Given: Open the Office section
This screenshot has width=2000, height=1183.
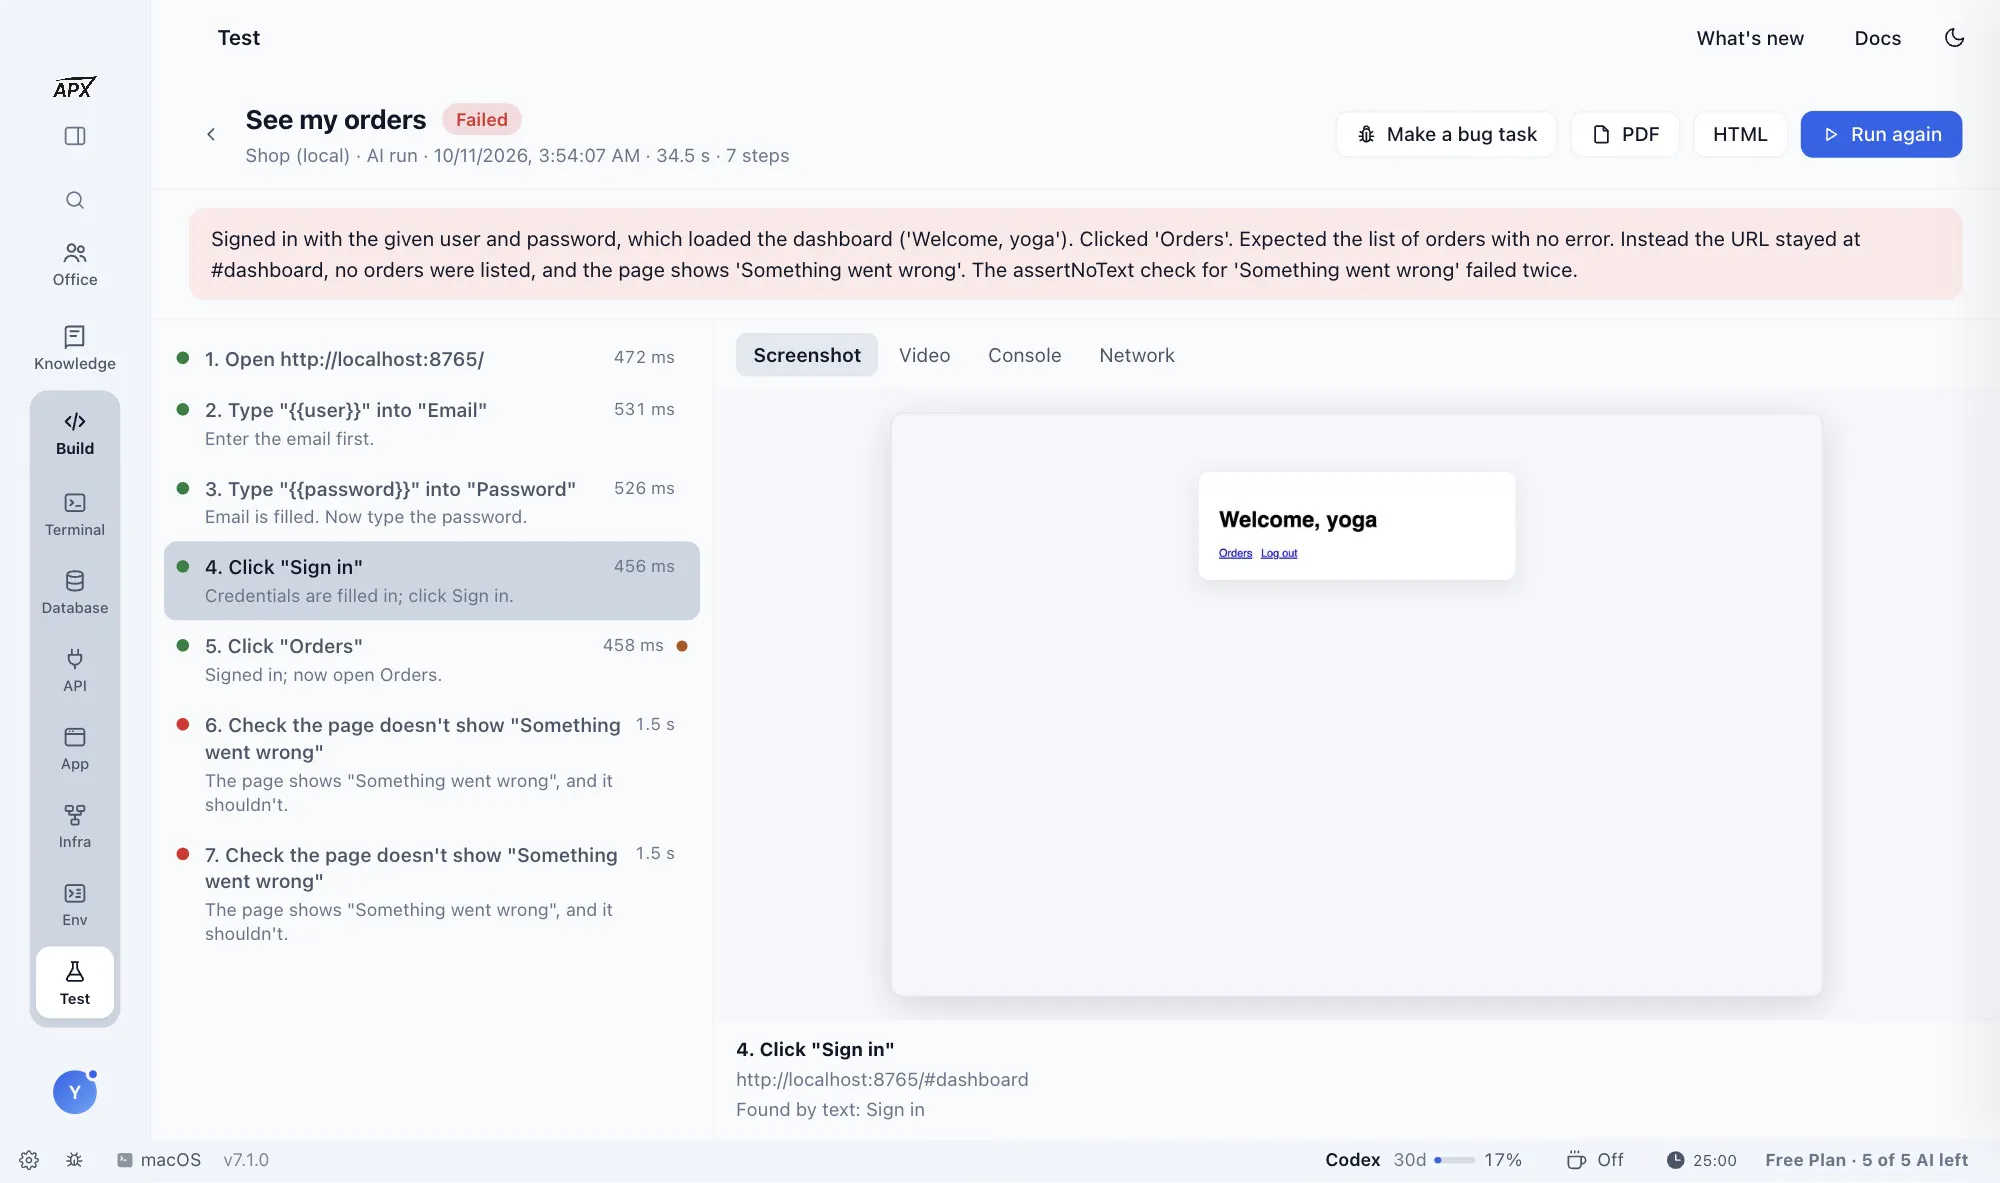Looking at the screenshot, I should click(x=75, y=265).
